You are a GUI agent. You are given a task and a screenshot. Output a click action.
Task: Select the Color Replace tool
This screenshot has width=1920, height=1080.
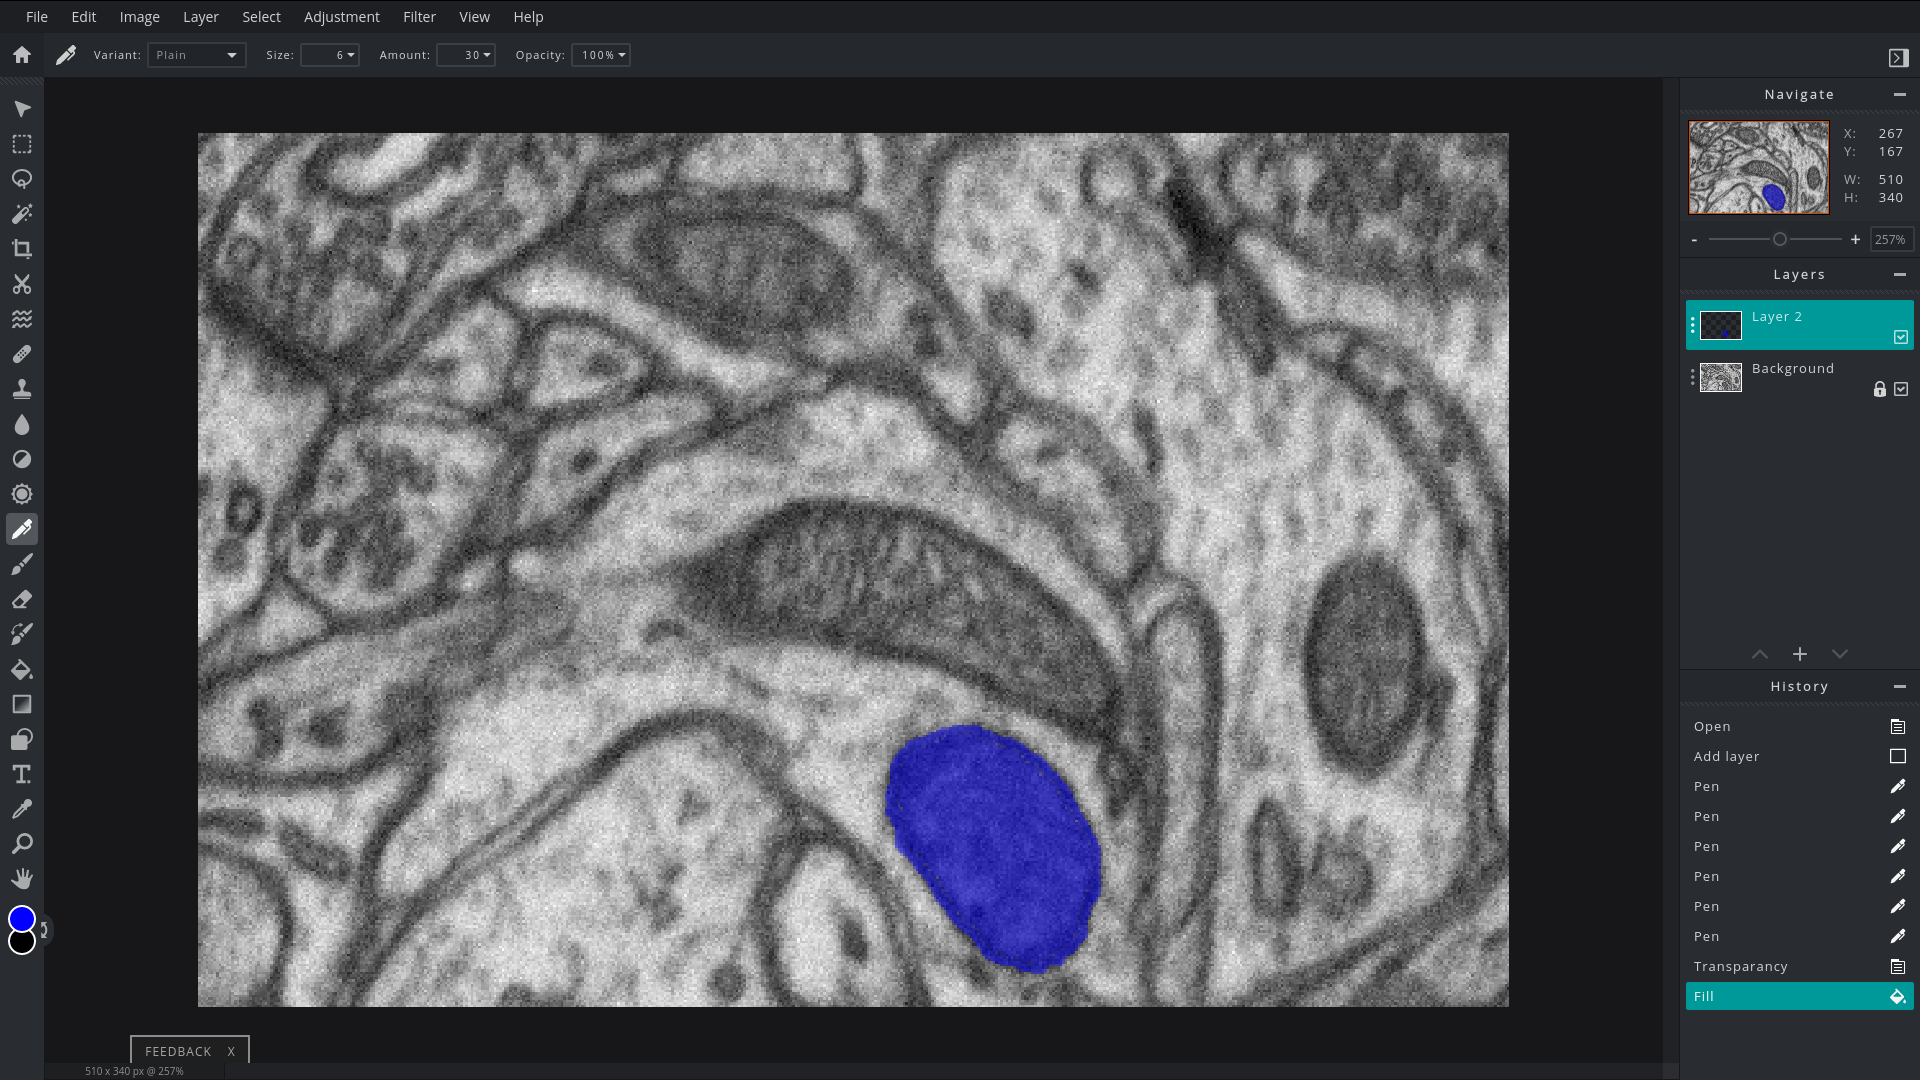22,634
